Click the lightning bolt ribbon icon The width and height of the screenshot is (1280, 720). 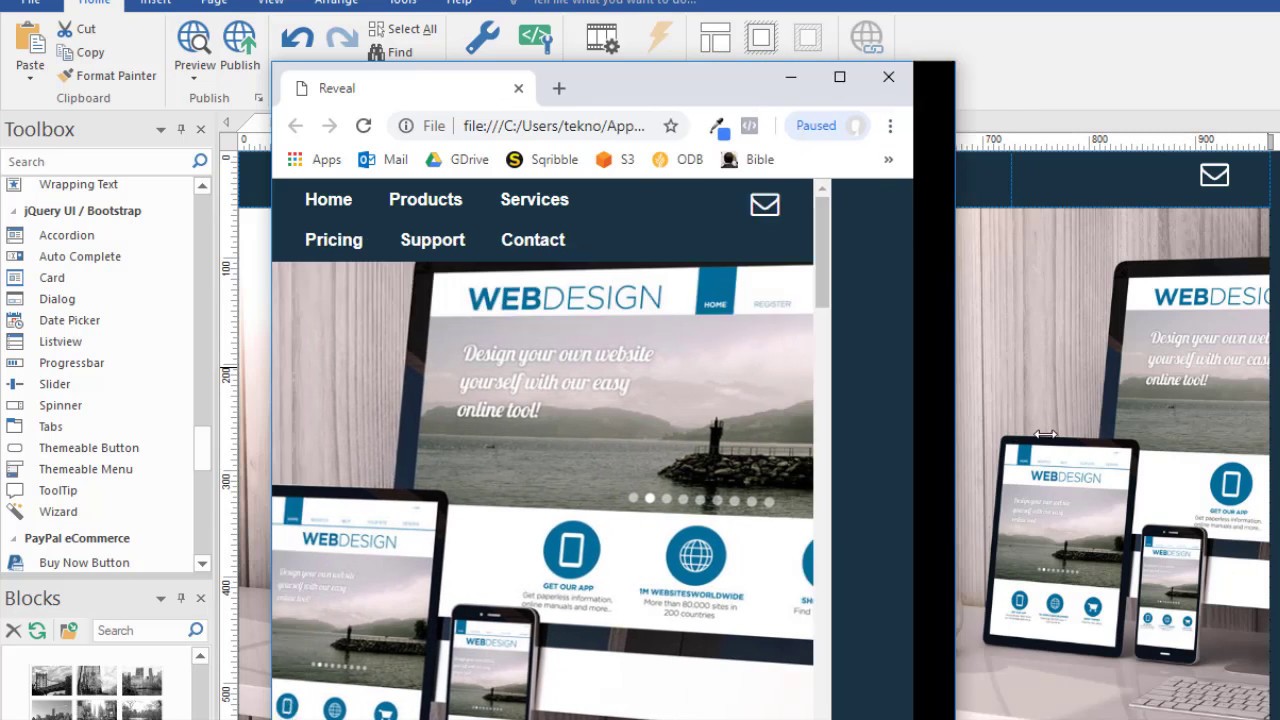point(659,38)
